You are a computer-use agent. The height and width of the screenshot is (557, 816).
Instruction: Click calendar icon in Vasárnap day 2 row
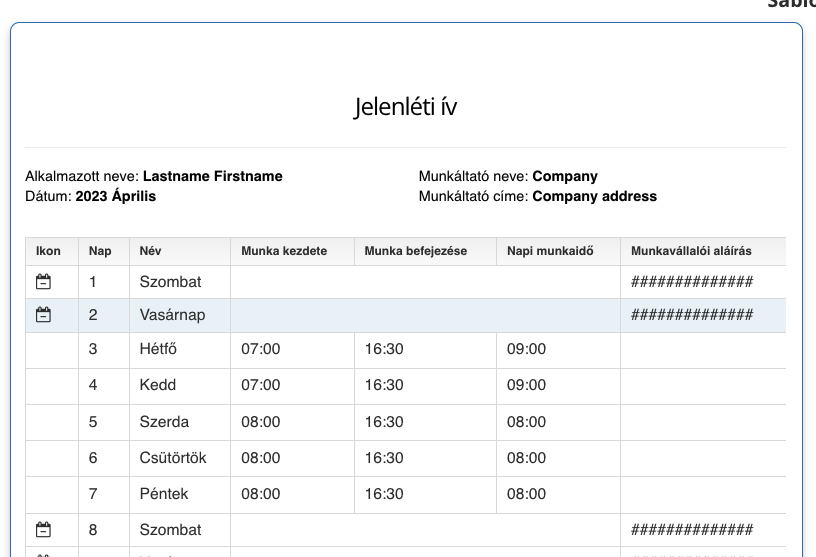click(x=43, y=314)
